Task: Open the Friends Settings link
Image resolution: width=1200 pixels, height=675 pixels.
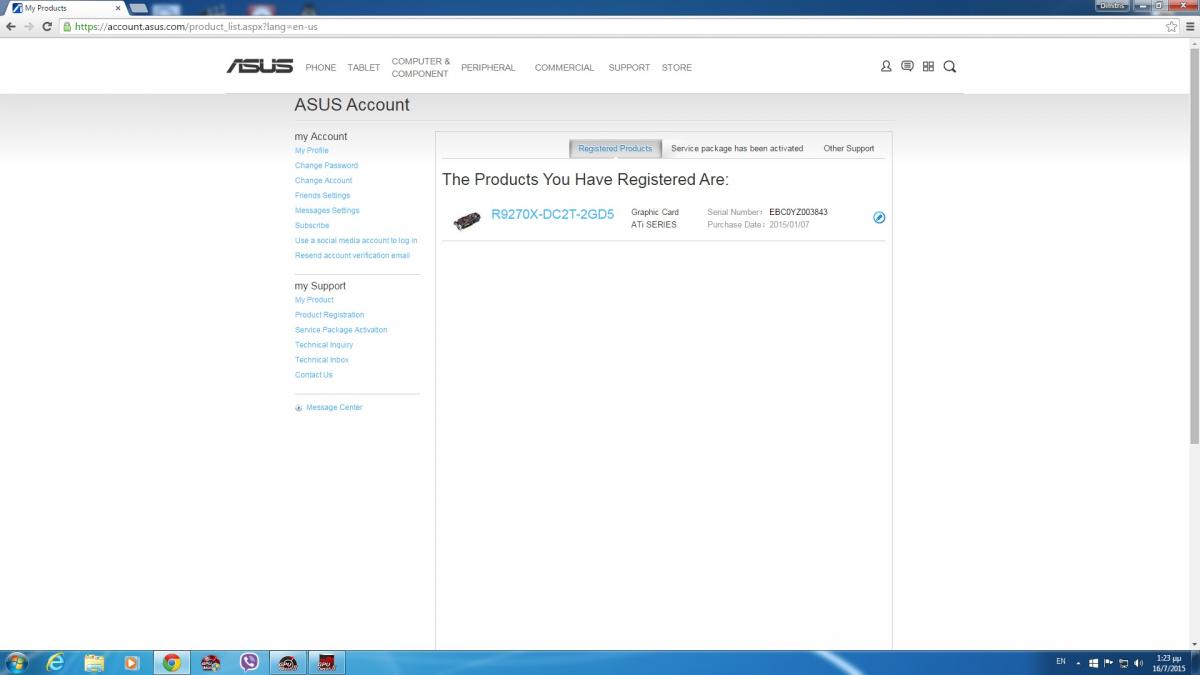Action: tap(322, 196)
